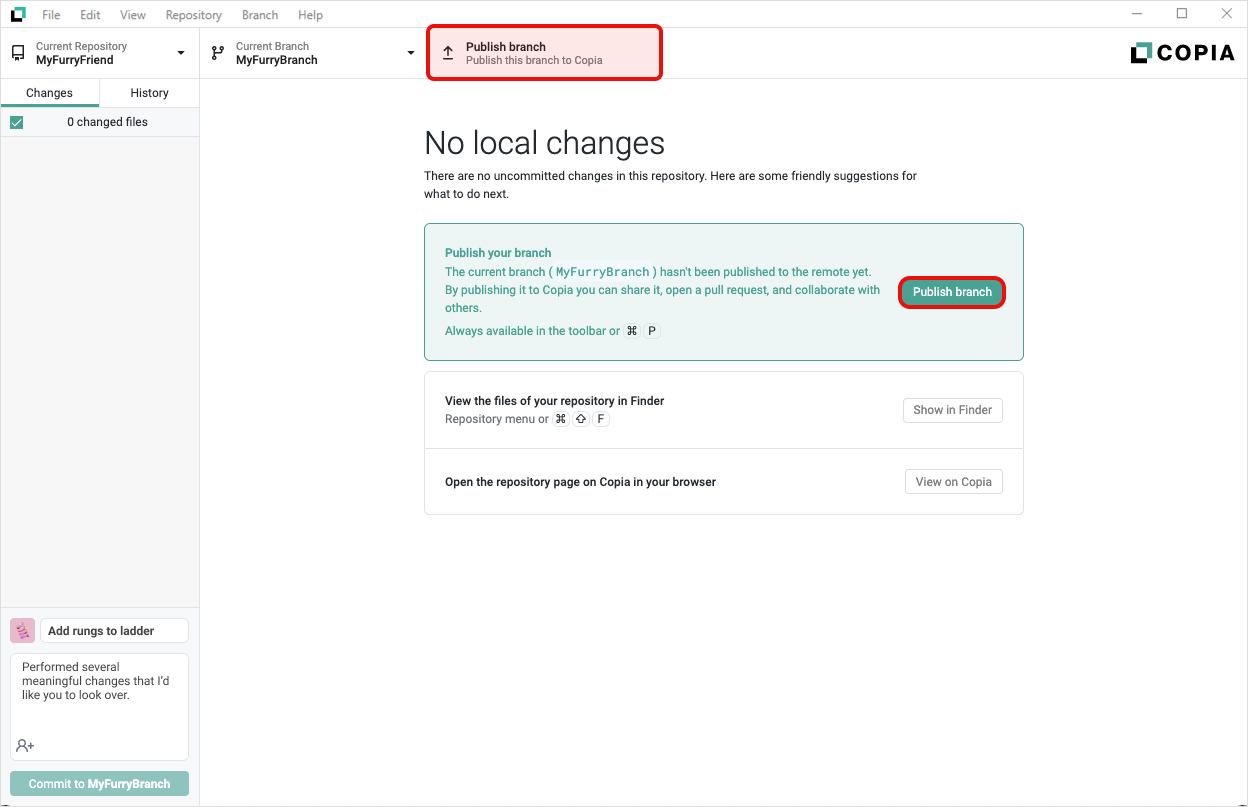The image size is (1248, 807).
Task: Click the repository icon beside Current Repository
Action: click(x=18, y=53)
